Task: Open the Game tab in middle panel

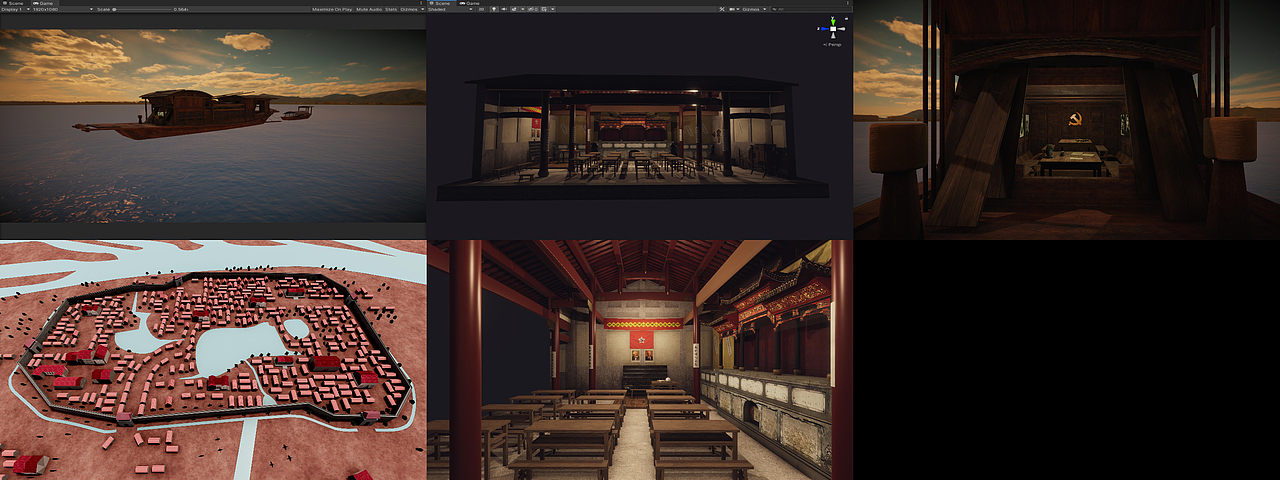Action: pyautogui.click(x=470, y=3)
